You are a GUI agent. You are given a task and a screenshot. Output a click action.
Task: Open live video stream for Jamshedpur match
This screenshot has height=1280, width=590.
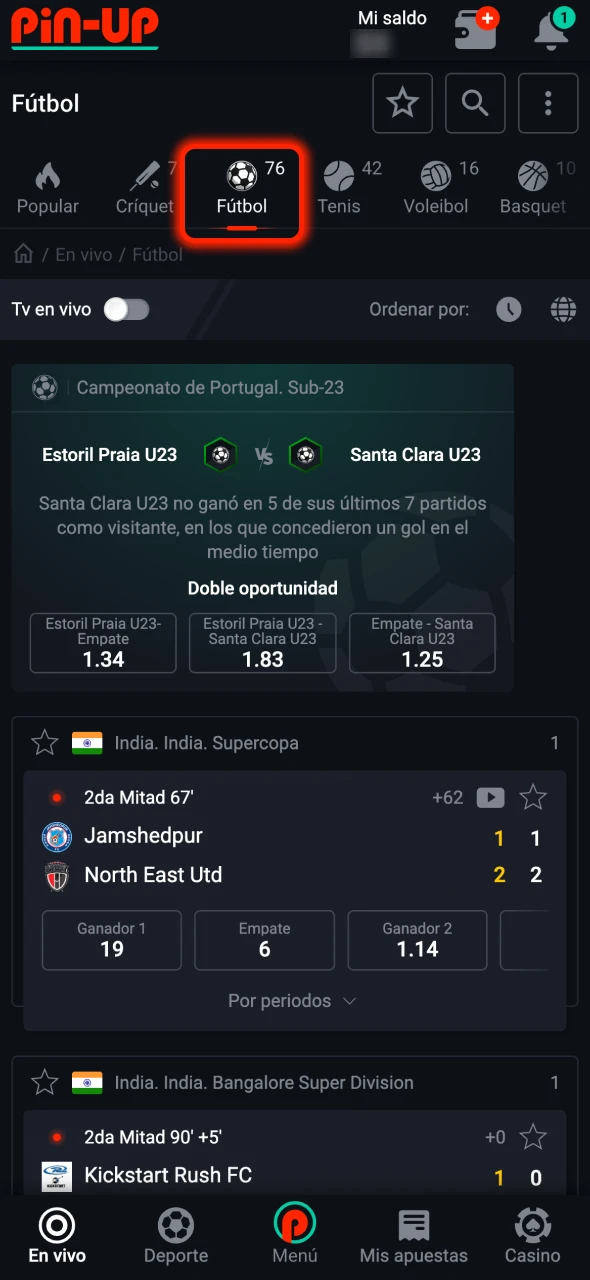click(x=490, y=797)
